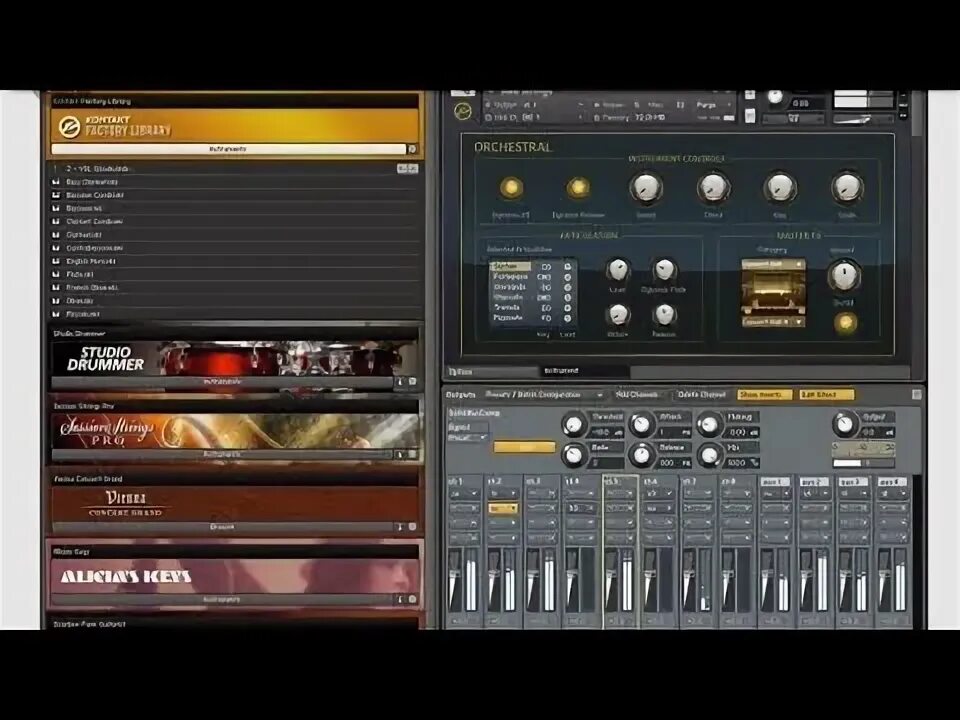The image size is (960, 720).
Task: Toggle the yellow bypass bar in compressor panel
Action: pyautogui.click(x=525, y=448)
